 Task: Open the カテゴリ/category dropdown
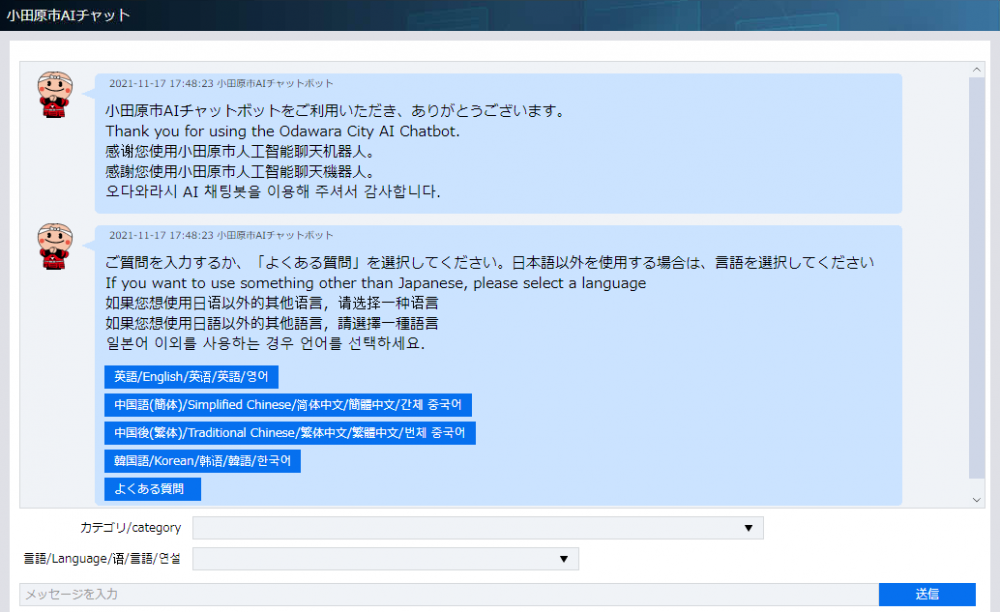pyautogui.click(x=478, y=528)
